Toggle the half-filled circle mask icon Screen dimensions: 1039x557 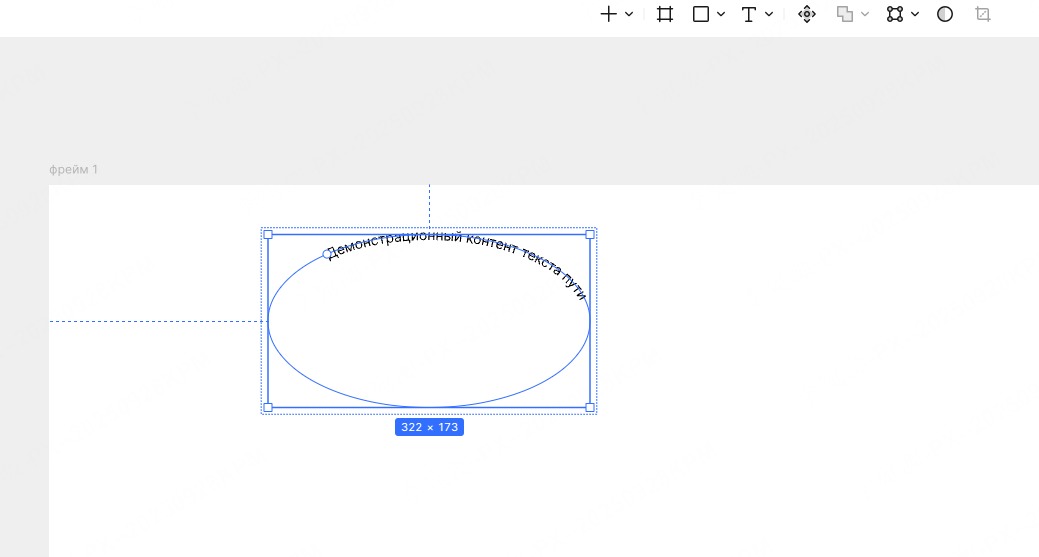click(x=945, y=14)
